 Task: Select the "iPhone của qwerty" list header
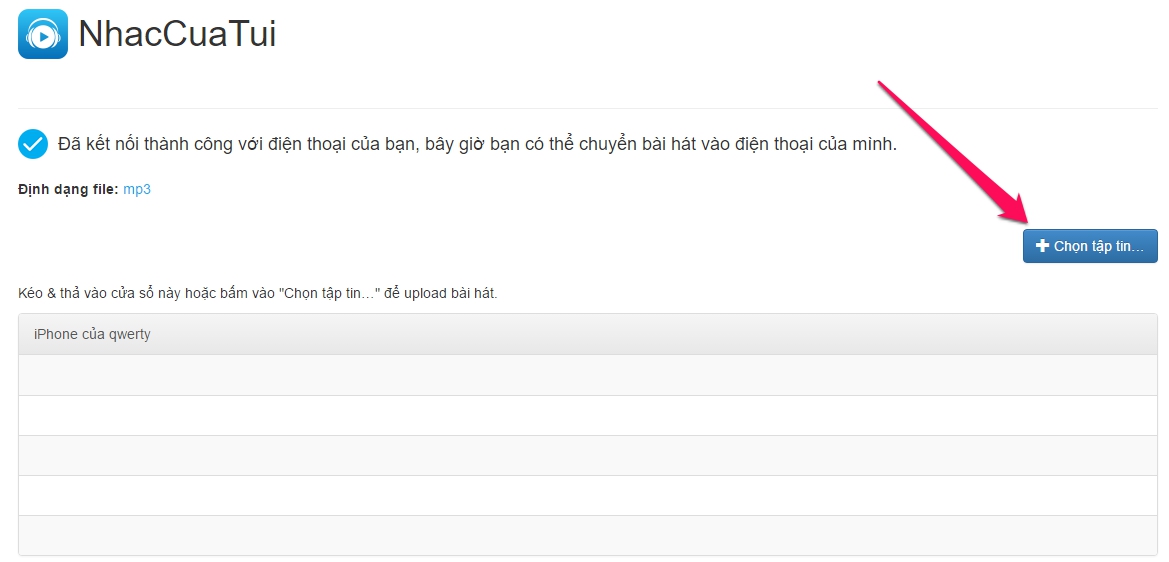click(x=587, y=334)
